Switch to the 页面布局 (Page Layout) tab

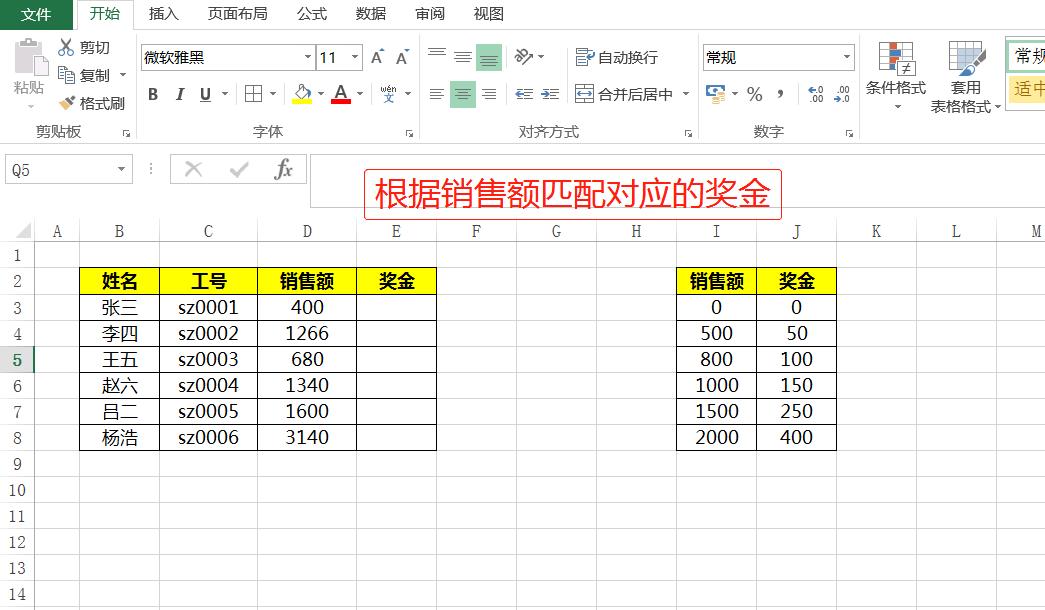pyautogui.click(x=237, y=14)
